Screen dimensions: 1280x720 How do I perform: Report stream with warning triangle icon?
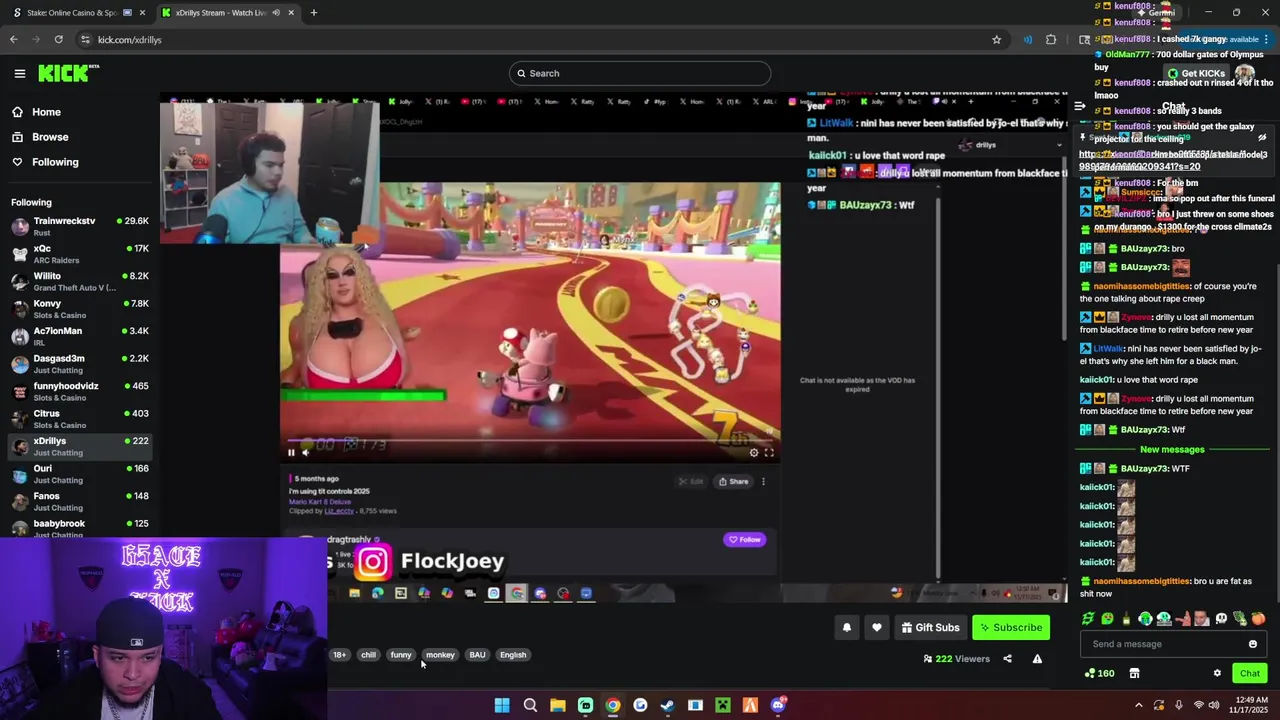1037,658
